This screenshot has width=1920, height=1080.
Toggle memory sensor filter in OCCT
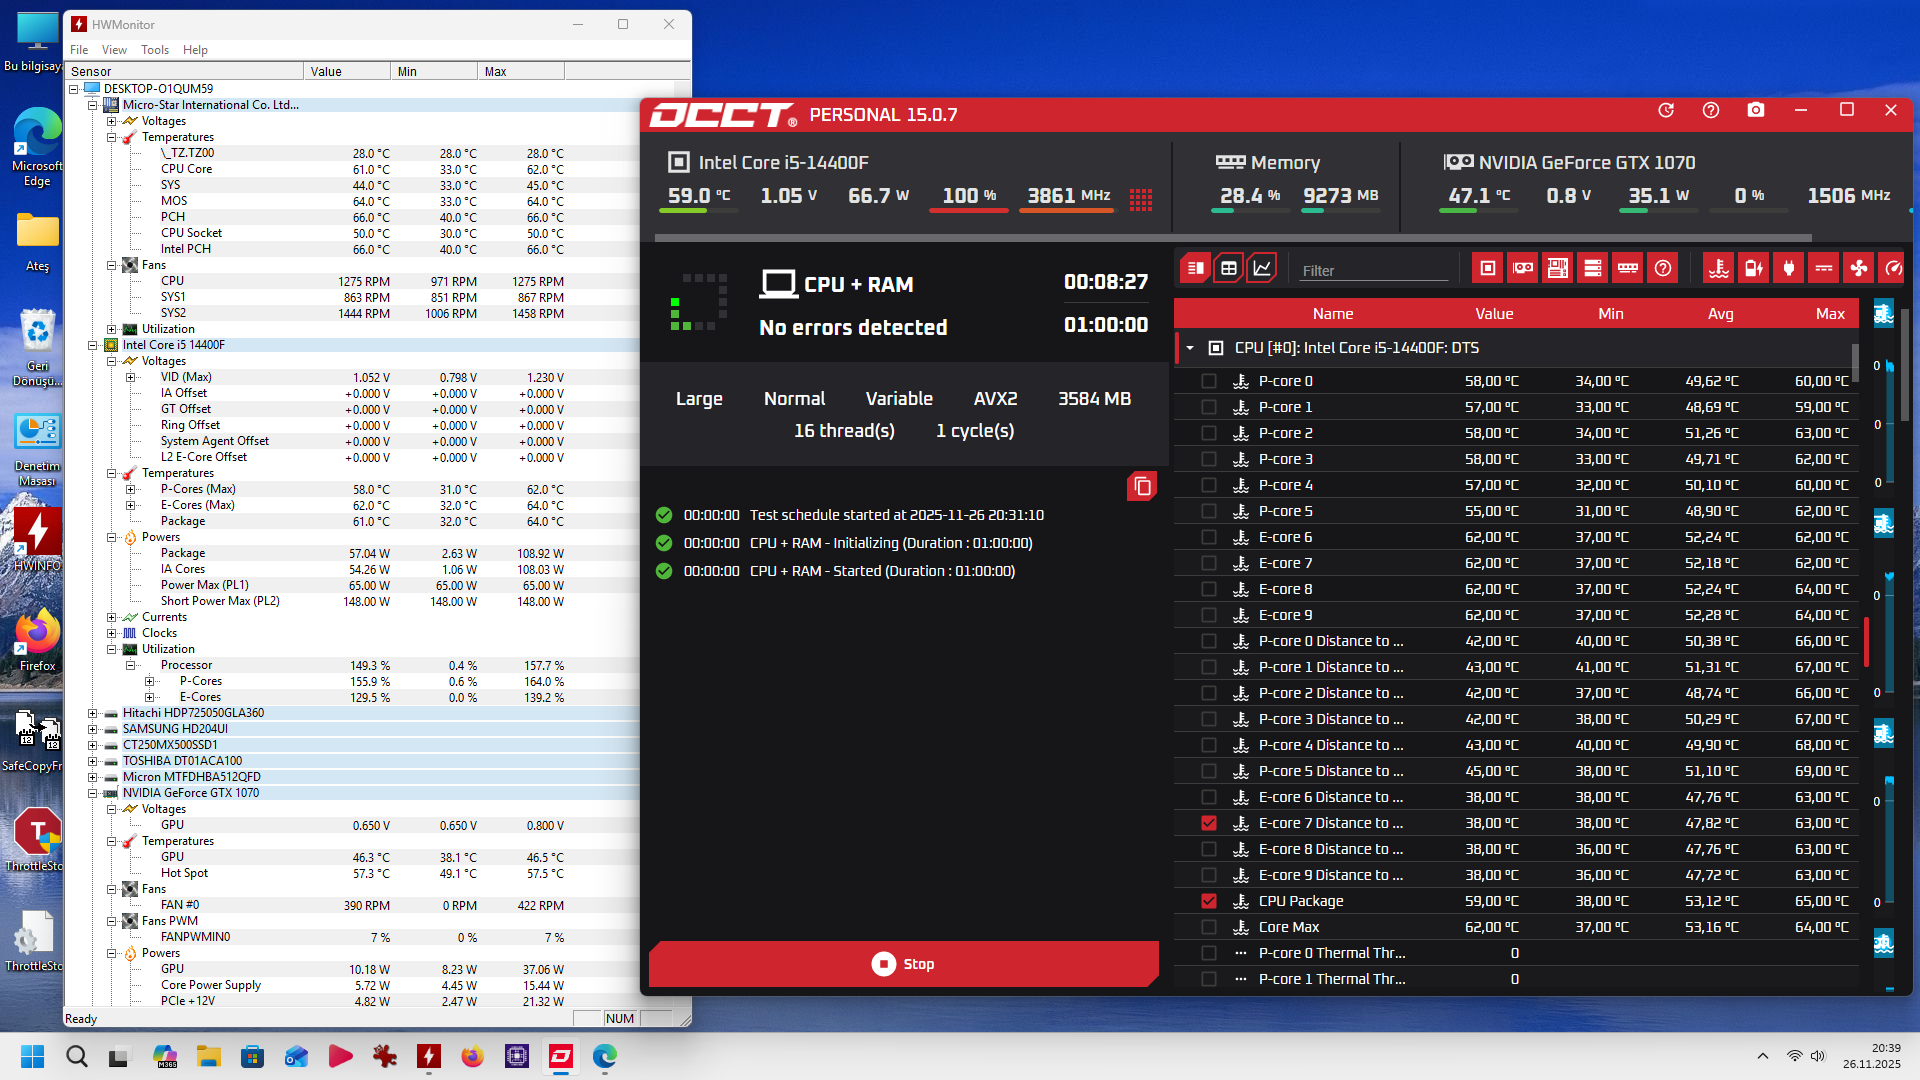click(1628, 268)
